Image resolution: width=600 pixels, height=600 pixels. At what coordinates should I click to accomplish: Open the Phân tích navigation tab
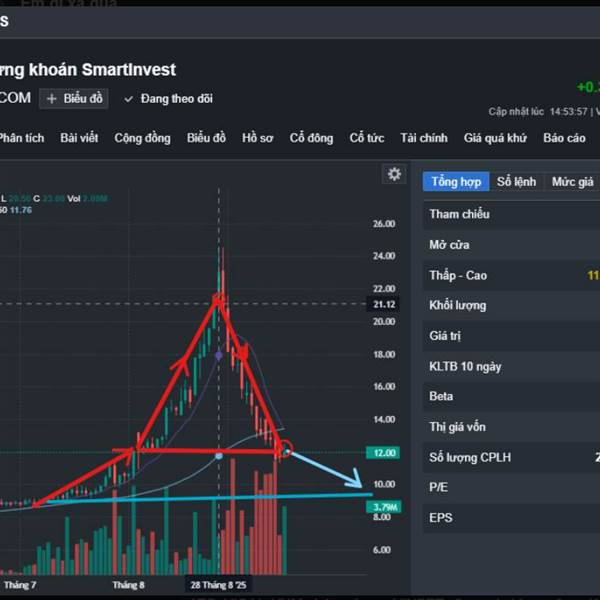tap(20, 138)
